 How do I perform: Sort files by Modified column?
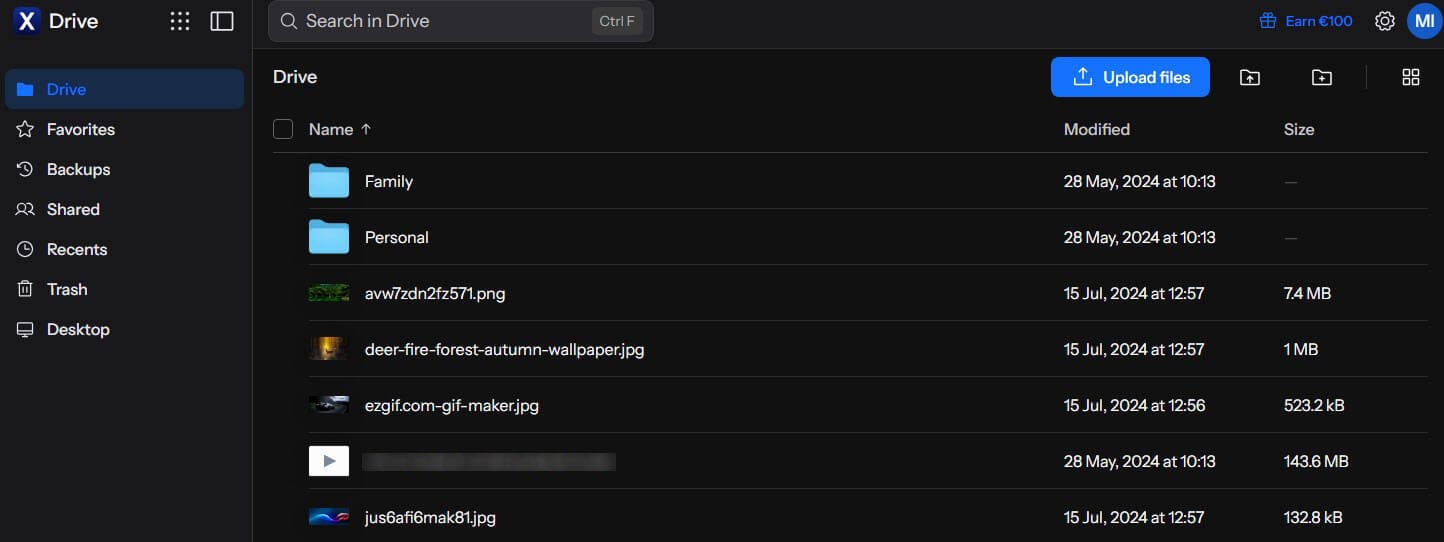(1097, 129)
